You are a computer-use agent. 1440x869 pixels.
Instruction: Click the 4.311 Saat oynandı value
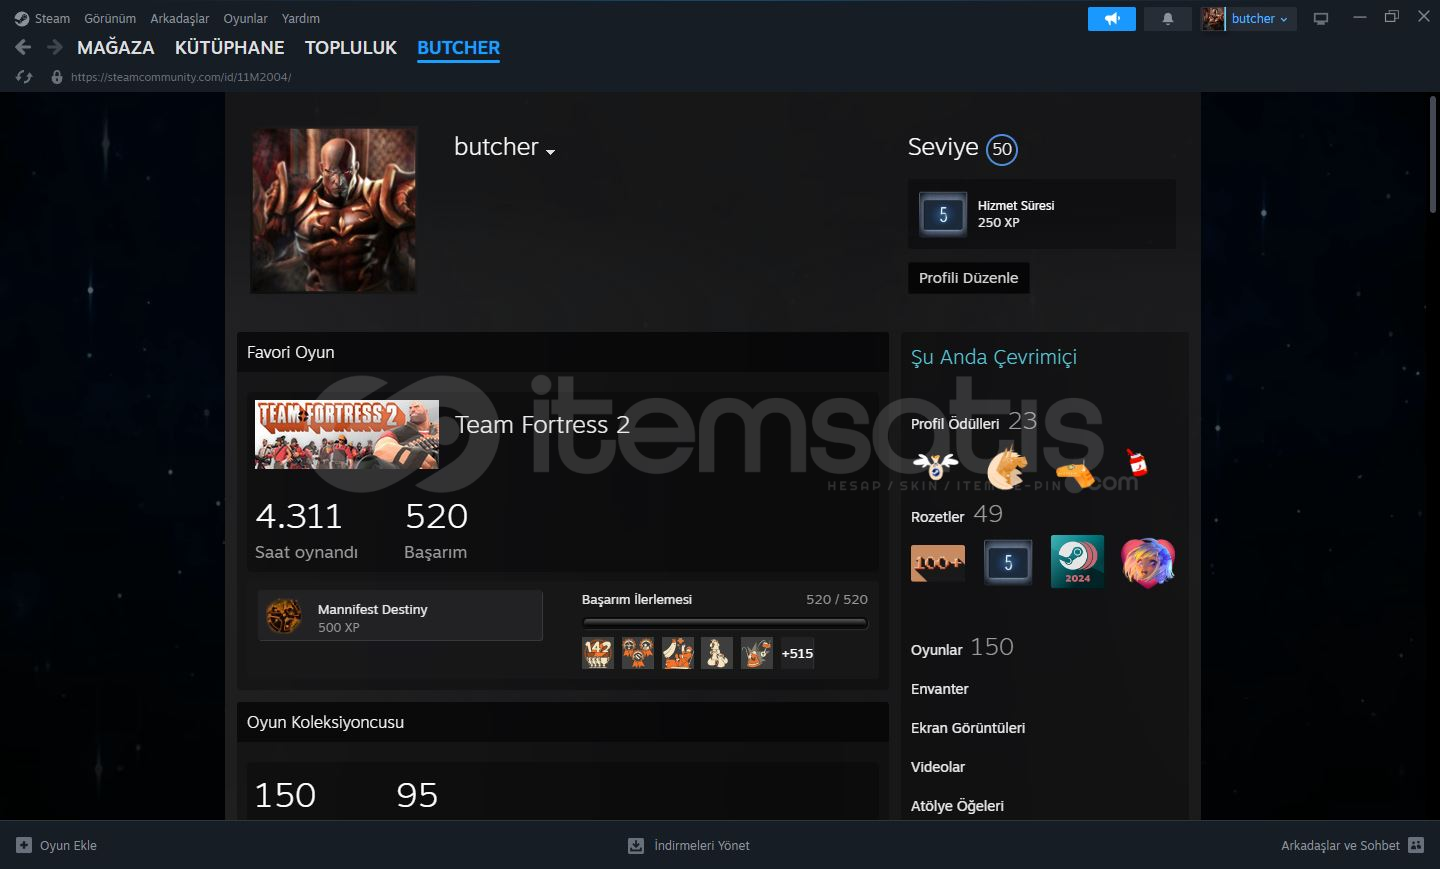299,516
